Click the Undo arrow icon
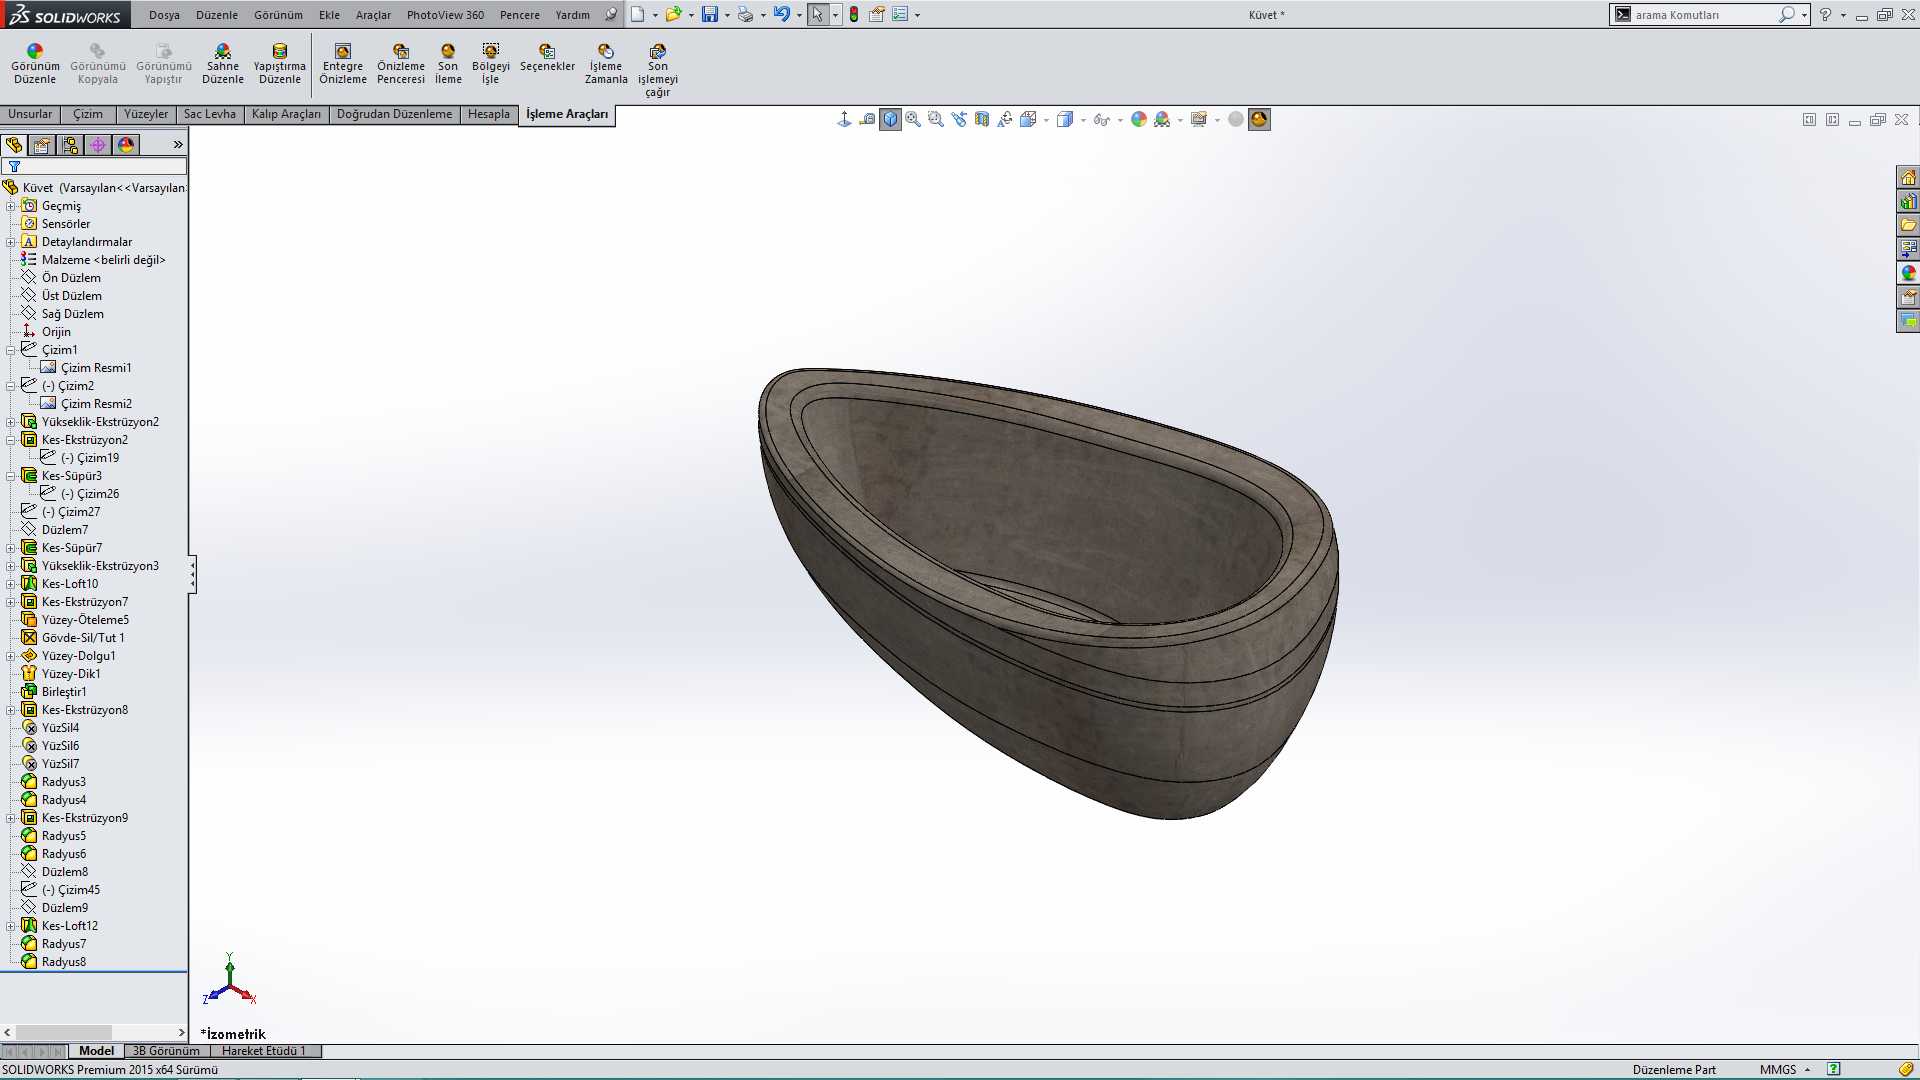 coord(781,14)
